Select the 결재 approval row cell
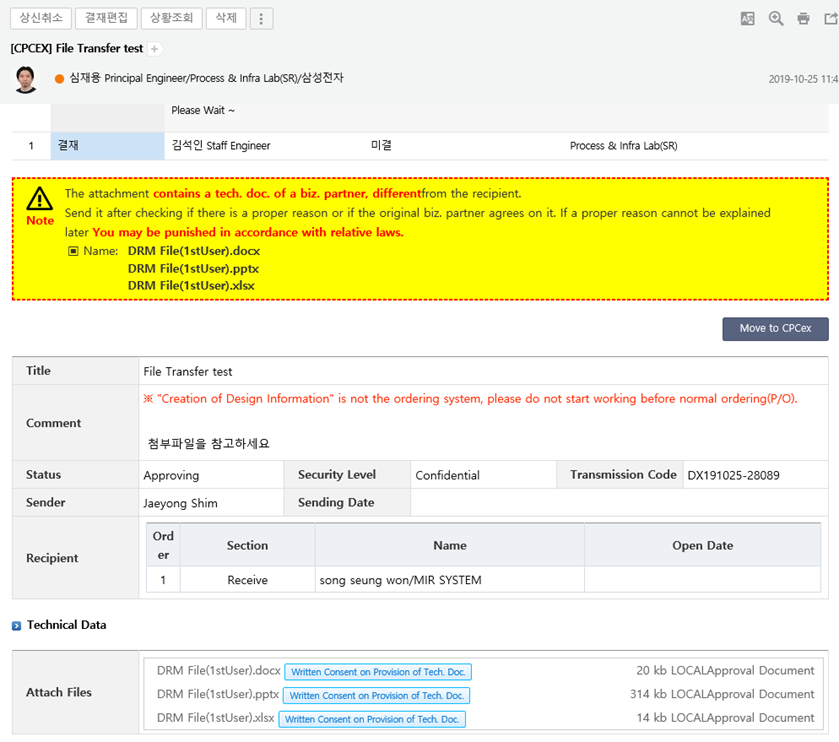 click(107, 146)
